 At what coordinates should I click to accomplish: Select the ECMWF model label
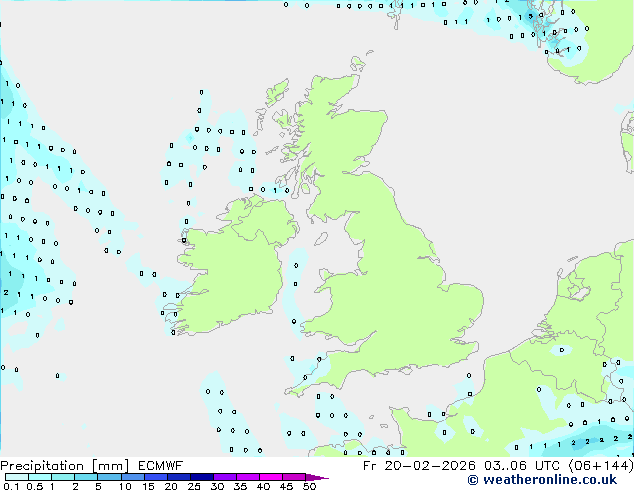pos(161,466)
